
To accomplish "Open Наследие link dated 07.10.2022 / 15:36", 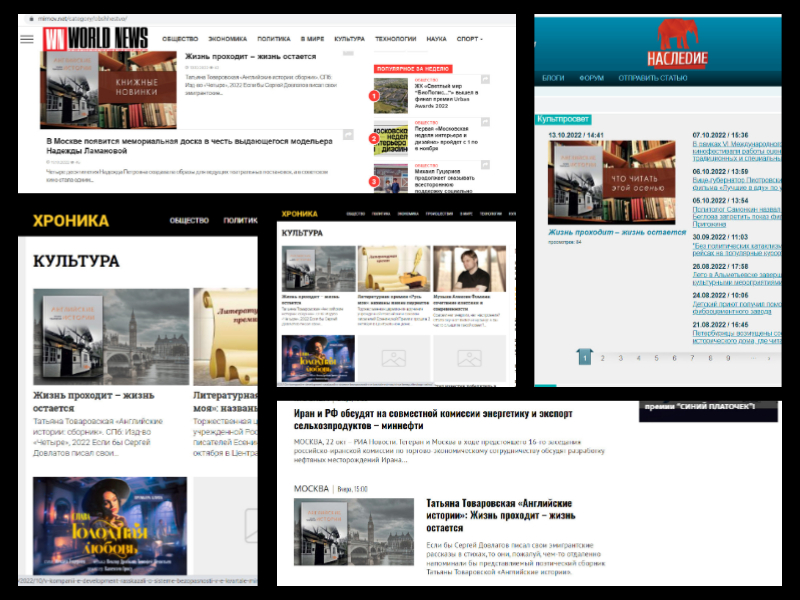I will coord(737,151).
